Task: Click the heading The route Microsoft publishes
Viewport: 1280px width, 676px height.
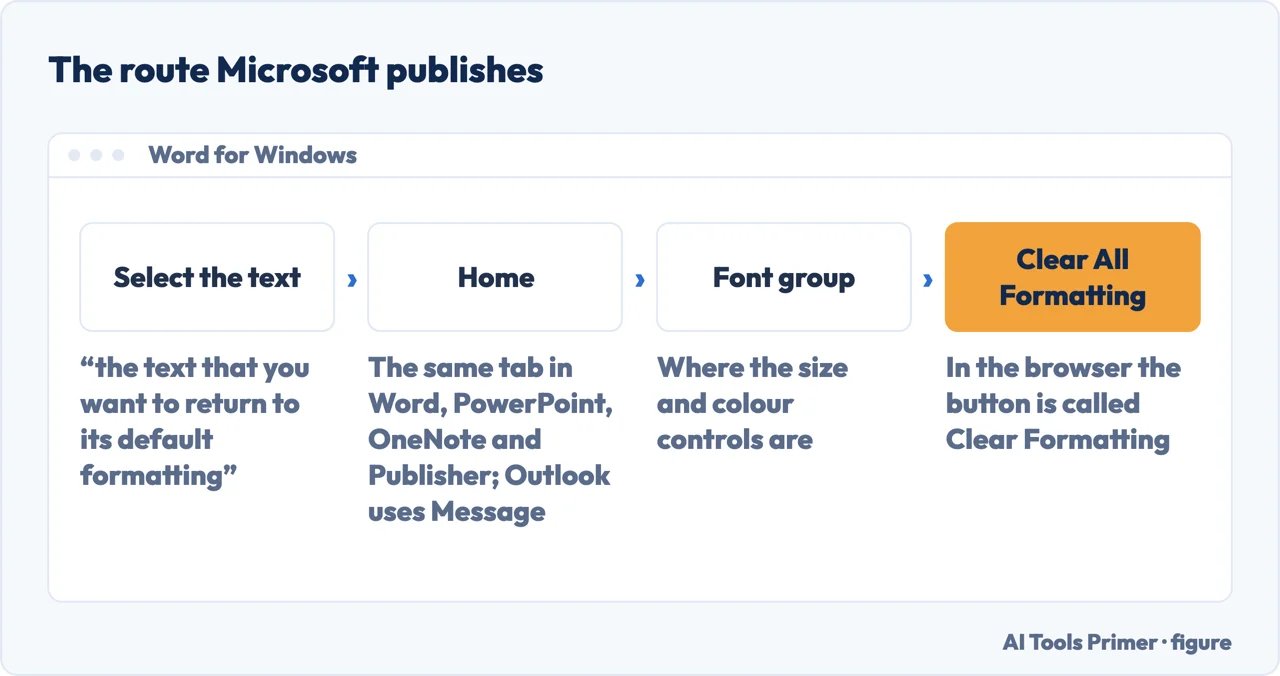Action: pos(296,70)
